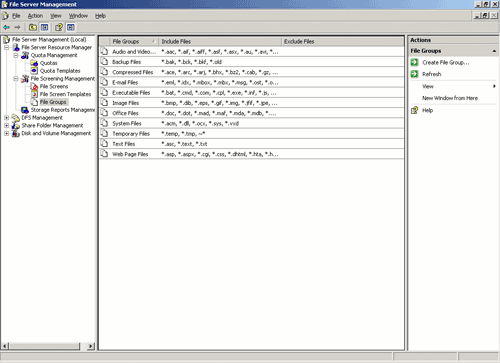
Task: Click the Compressed Files row icon
Action: [x=105, y=72]
